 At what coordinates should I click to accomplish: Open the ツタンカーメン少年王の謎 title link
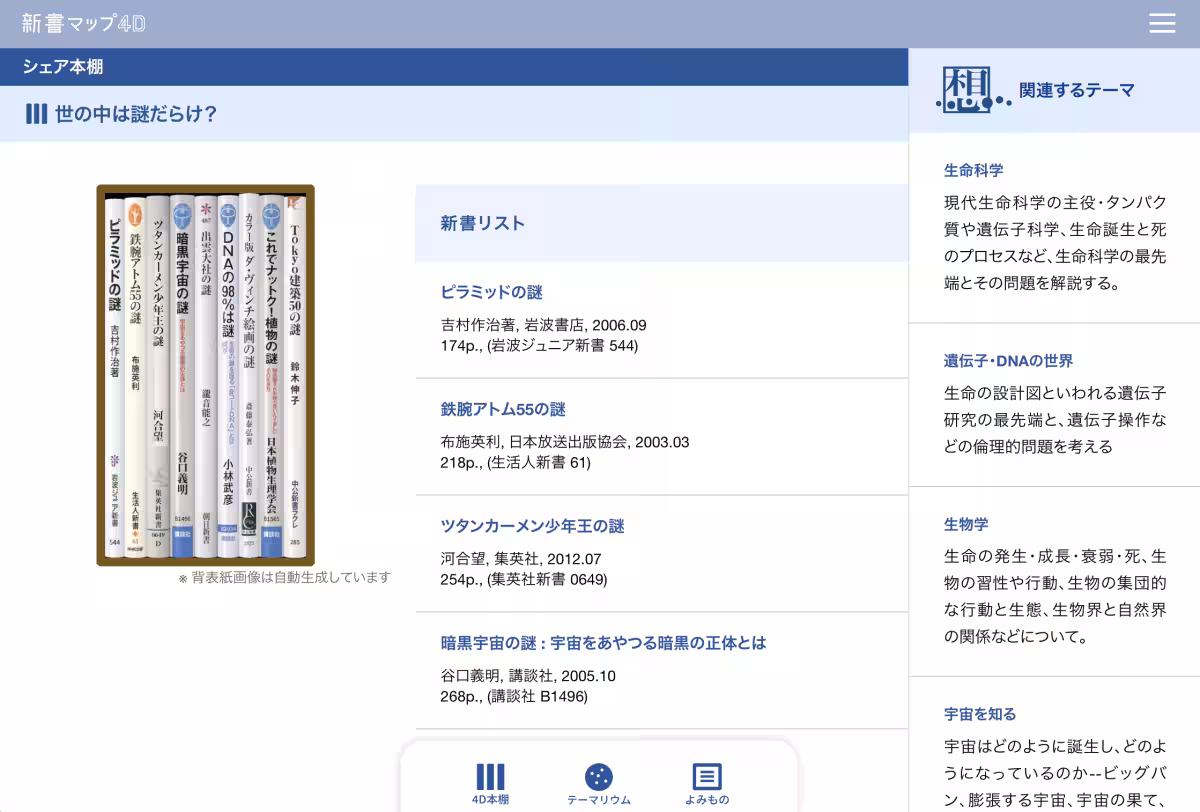[532, 526]
